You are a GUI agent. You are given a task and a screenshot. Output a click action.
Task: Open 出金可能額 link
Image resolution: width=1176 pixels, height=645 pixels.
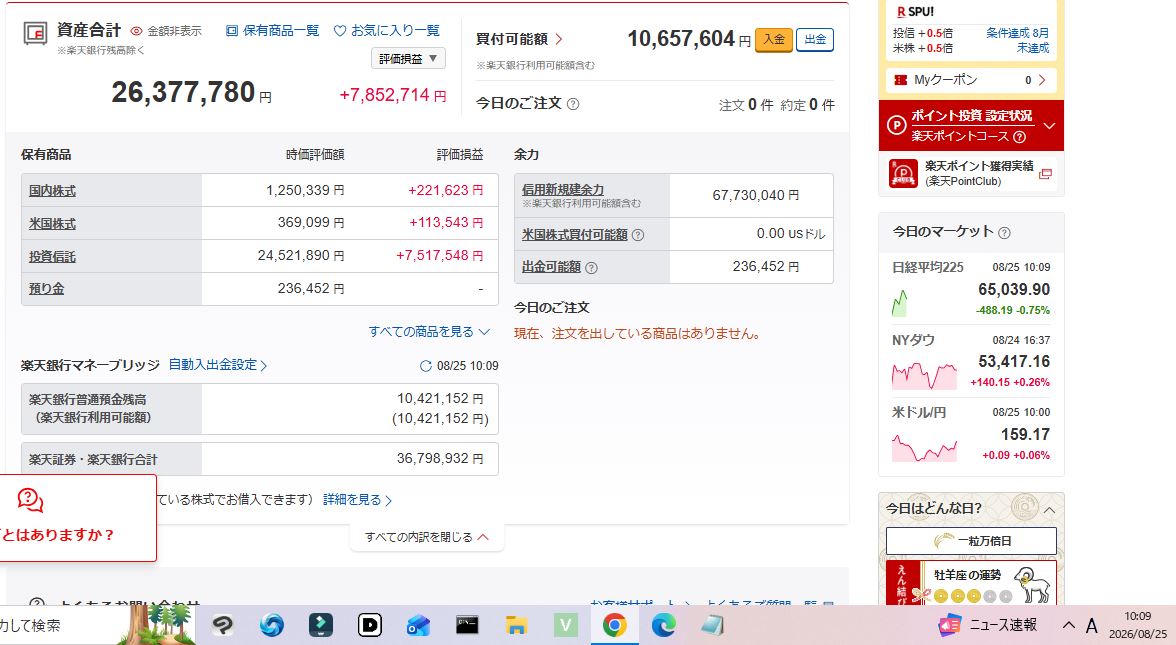[551, 267]
